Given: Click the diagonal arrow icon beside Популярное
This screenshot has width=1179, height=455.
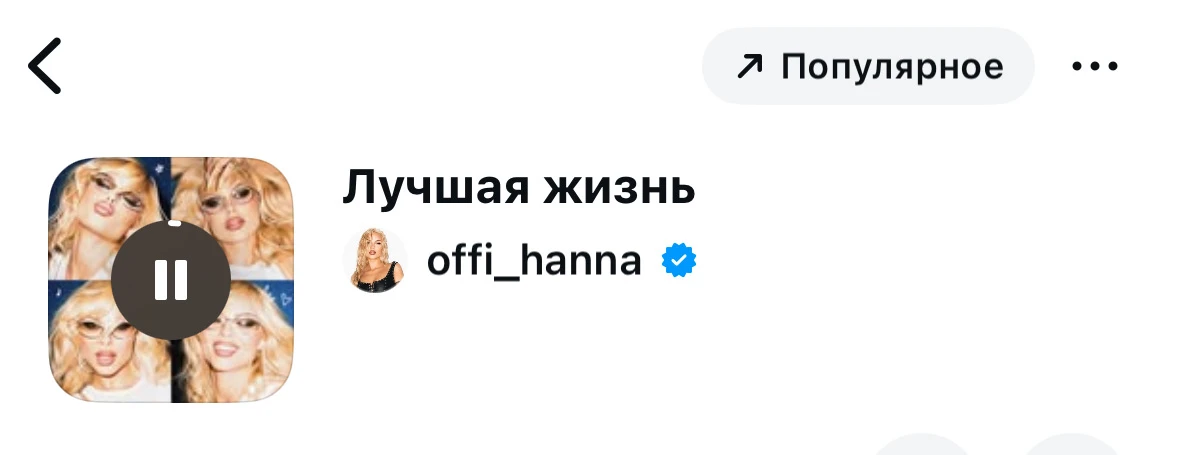Looking at the screenshot, I should pos(749,67).
